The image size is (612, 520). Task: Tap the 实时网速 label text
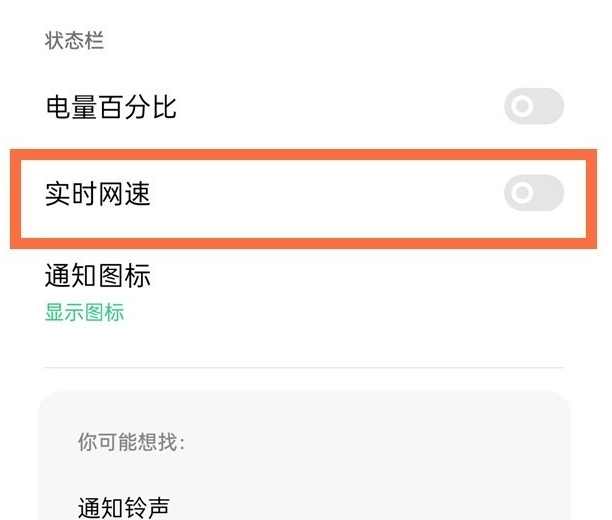98,193
